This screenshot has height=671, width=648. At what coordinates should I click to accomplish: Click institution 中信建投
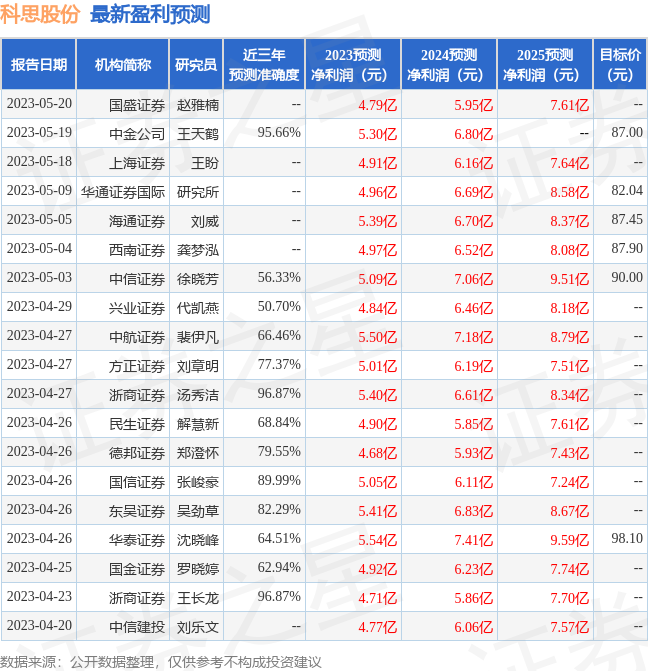tap(137, 627)
